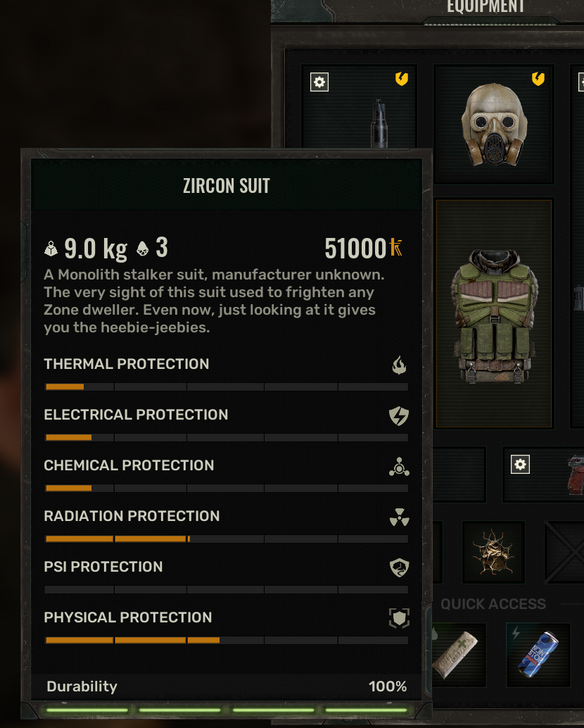Click the yellow shield badge on the gas mask slot
Image resolution: width=584 pixels, height=728 pixels.
click(538, 79)
